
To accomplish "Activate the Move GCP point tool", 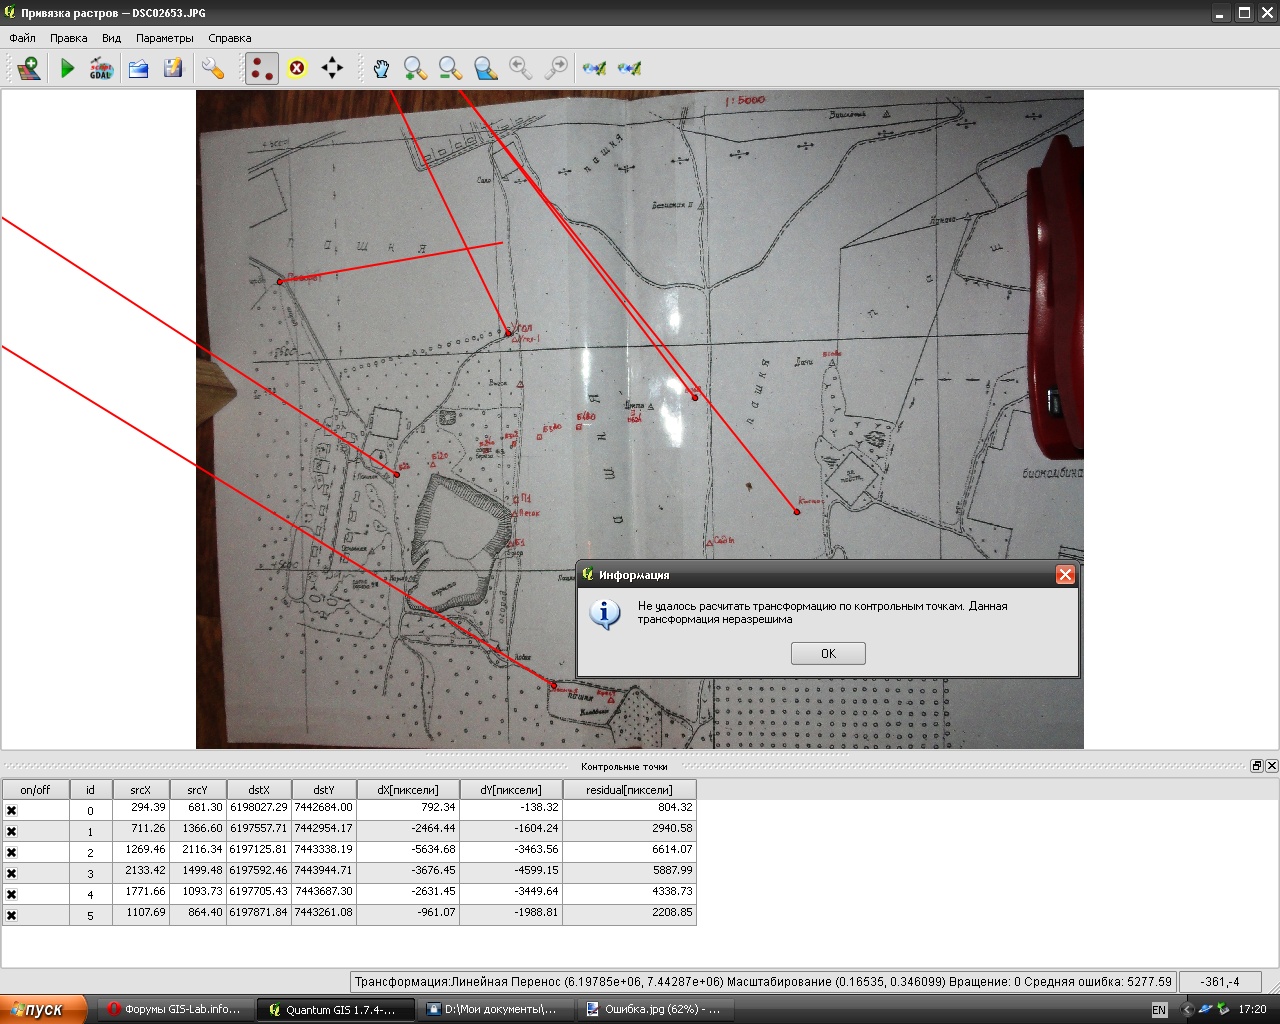I will (332, 68).
